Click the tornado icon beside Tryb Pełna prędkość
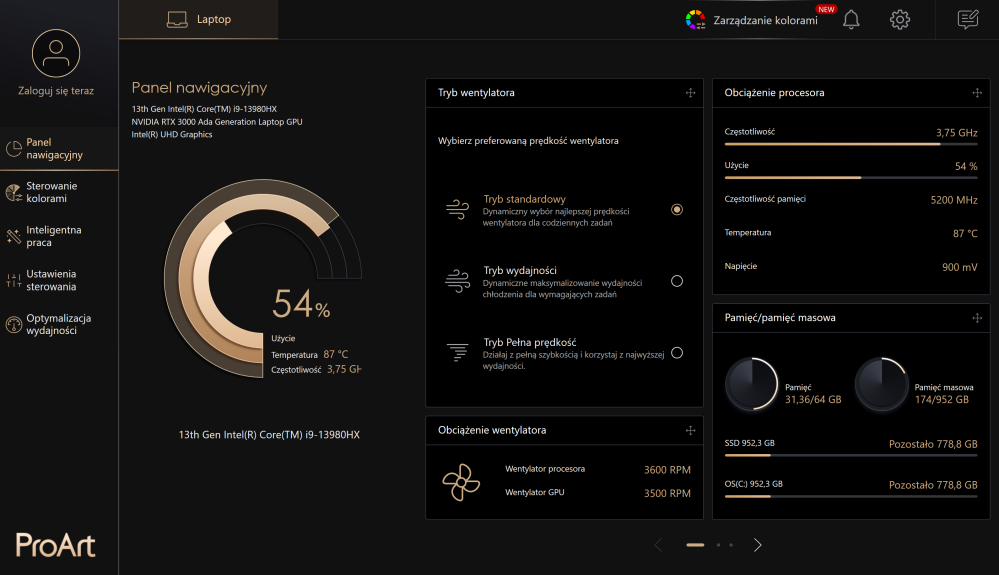The image size is (999, 575). pyautogui.click(x=457, y=352)
